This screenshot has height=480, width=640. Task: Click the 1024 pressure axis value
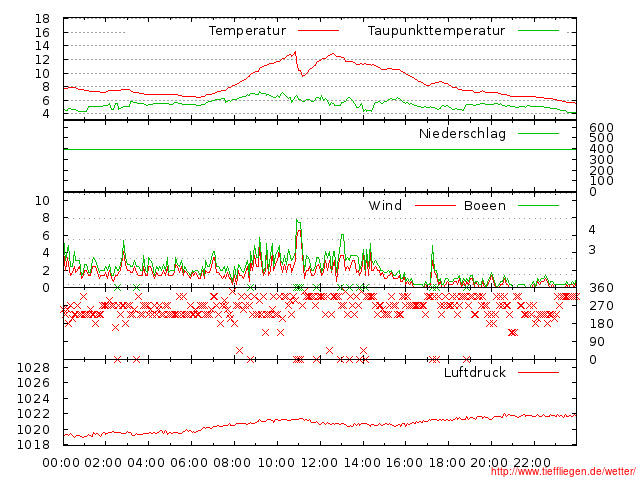click(x=33, y=399)
